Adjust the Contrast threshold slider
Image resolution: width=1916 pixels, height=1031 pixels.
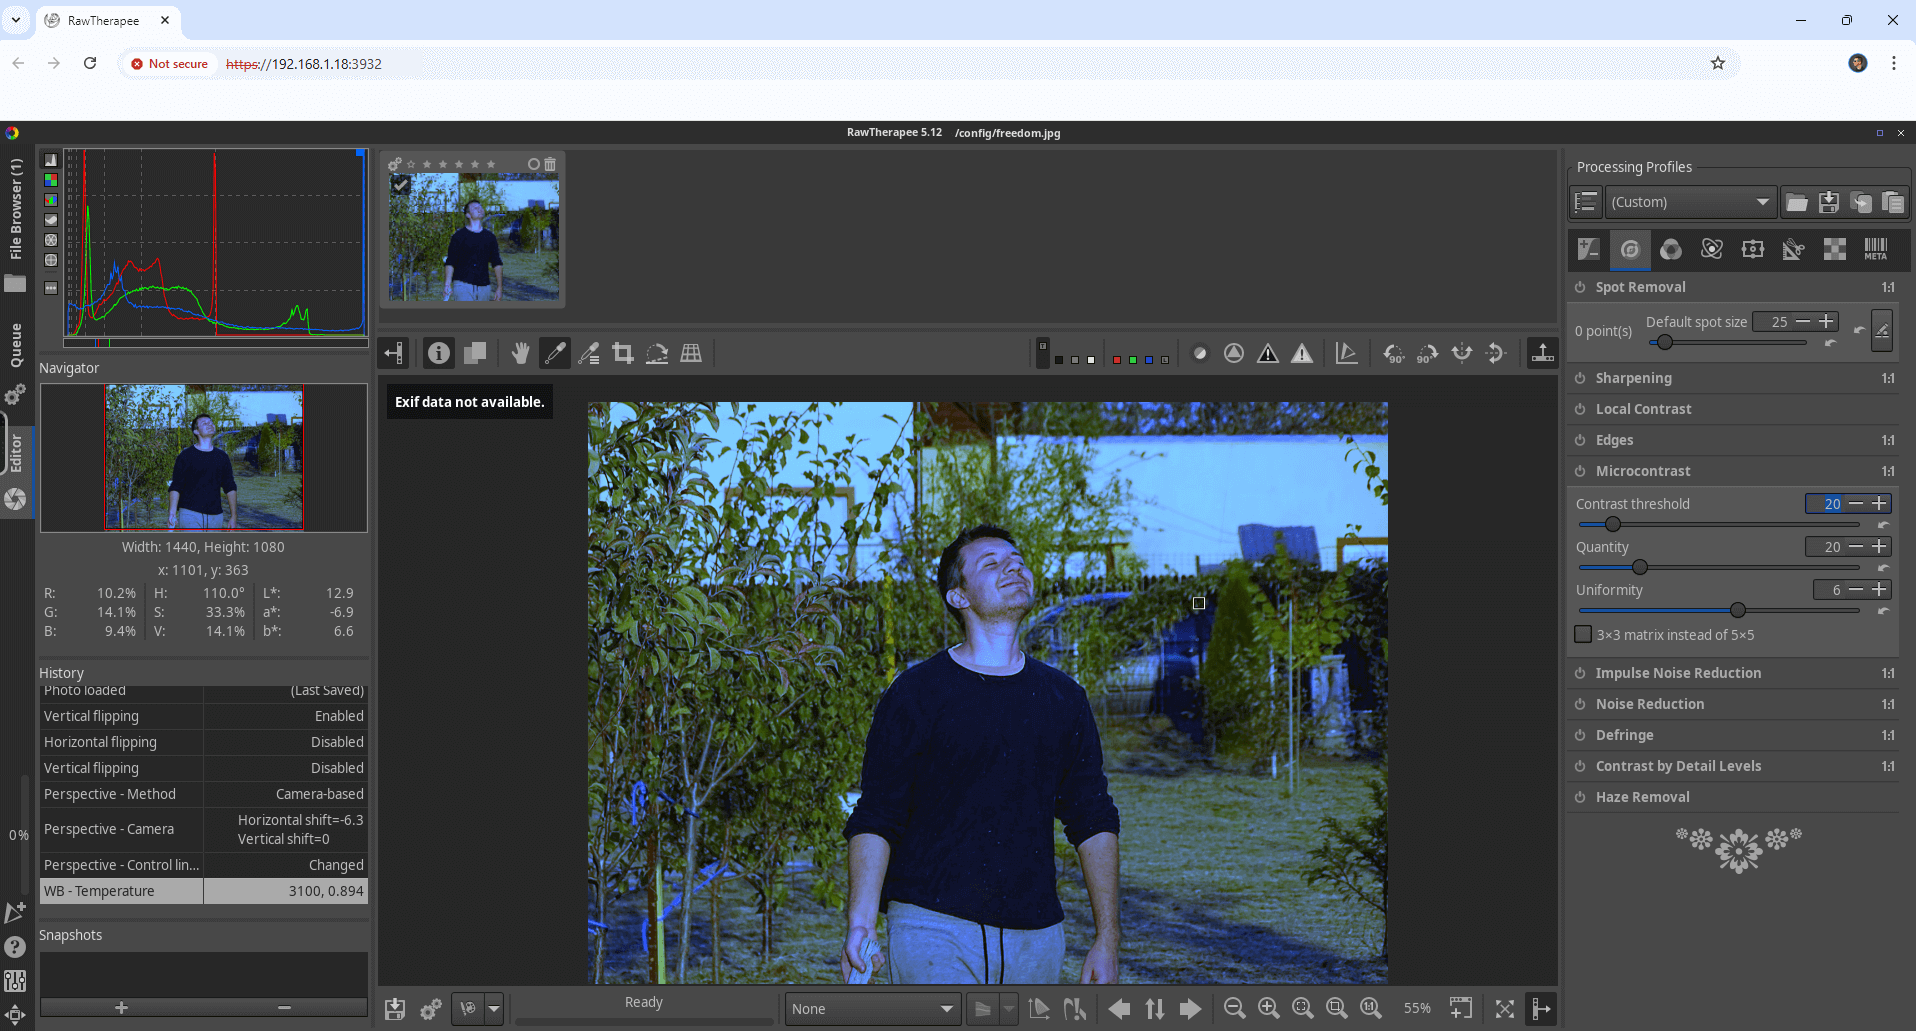[1719, 524]
